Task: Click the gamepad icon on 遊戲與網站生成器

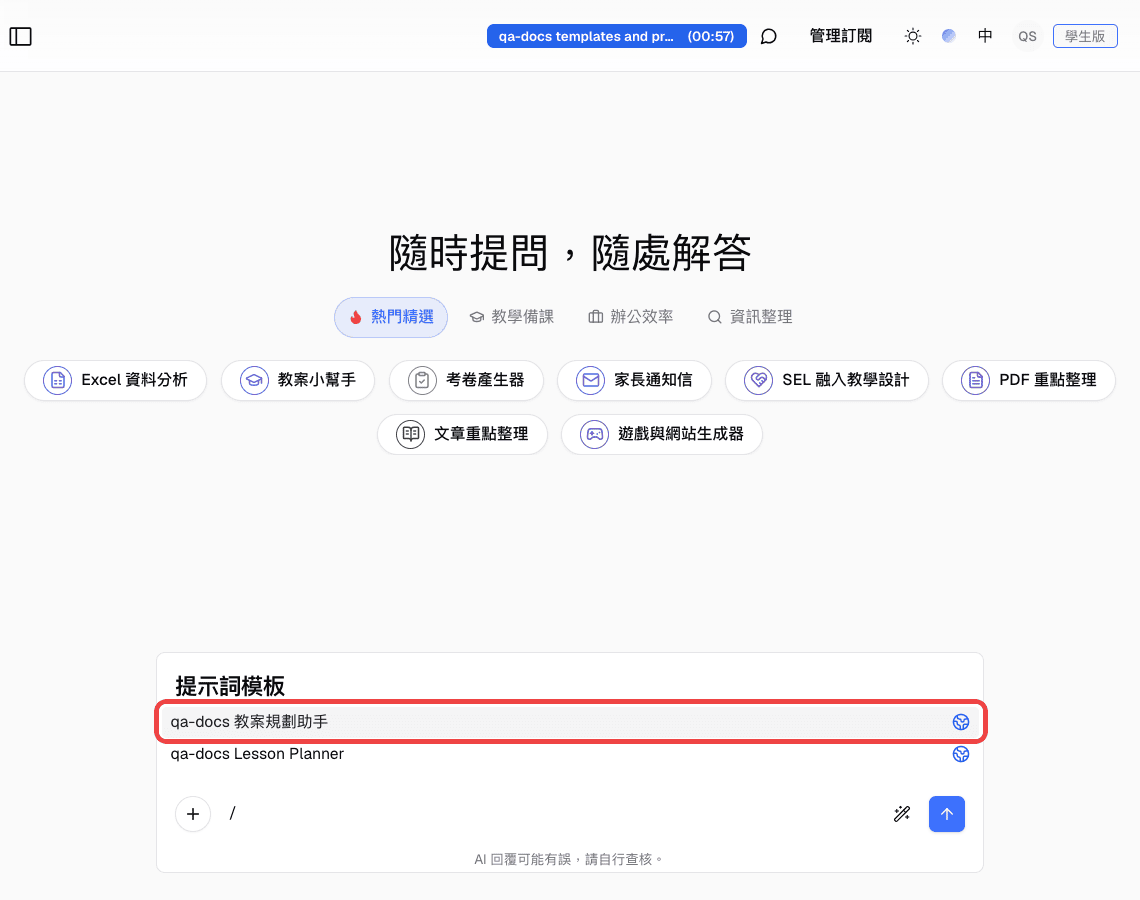Action: point(594,435)
